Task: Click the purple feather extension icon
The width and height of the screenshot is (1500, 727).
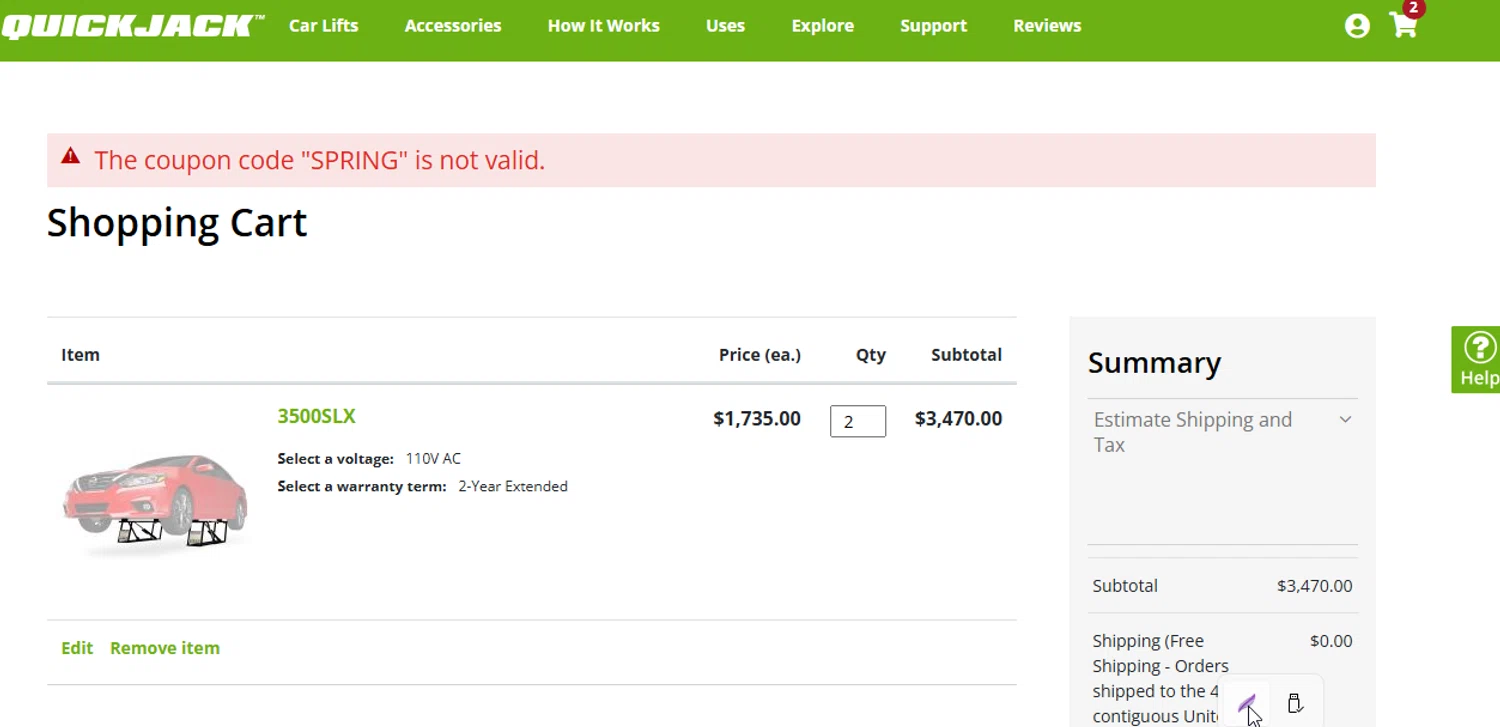Action: coord(1247,704)
